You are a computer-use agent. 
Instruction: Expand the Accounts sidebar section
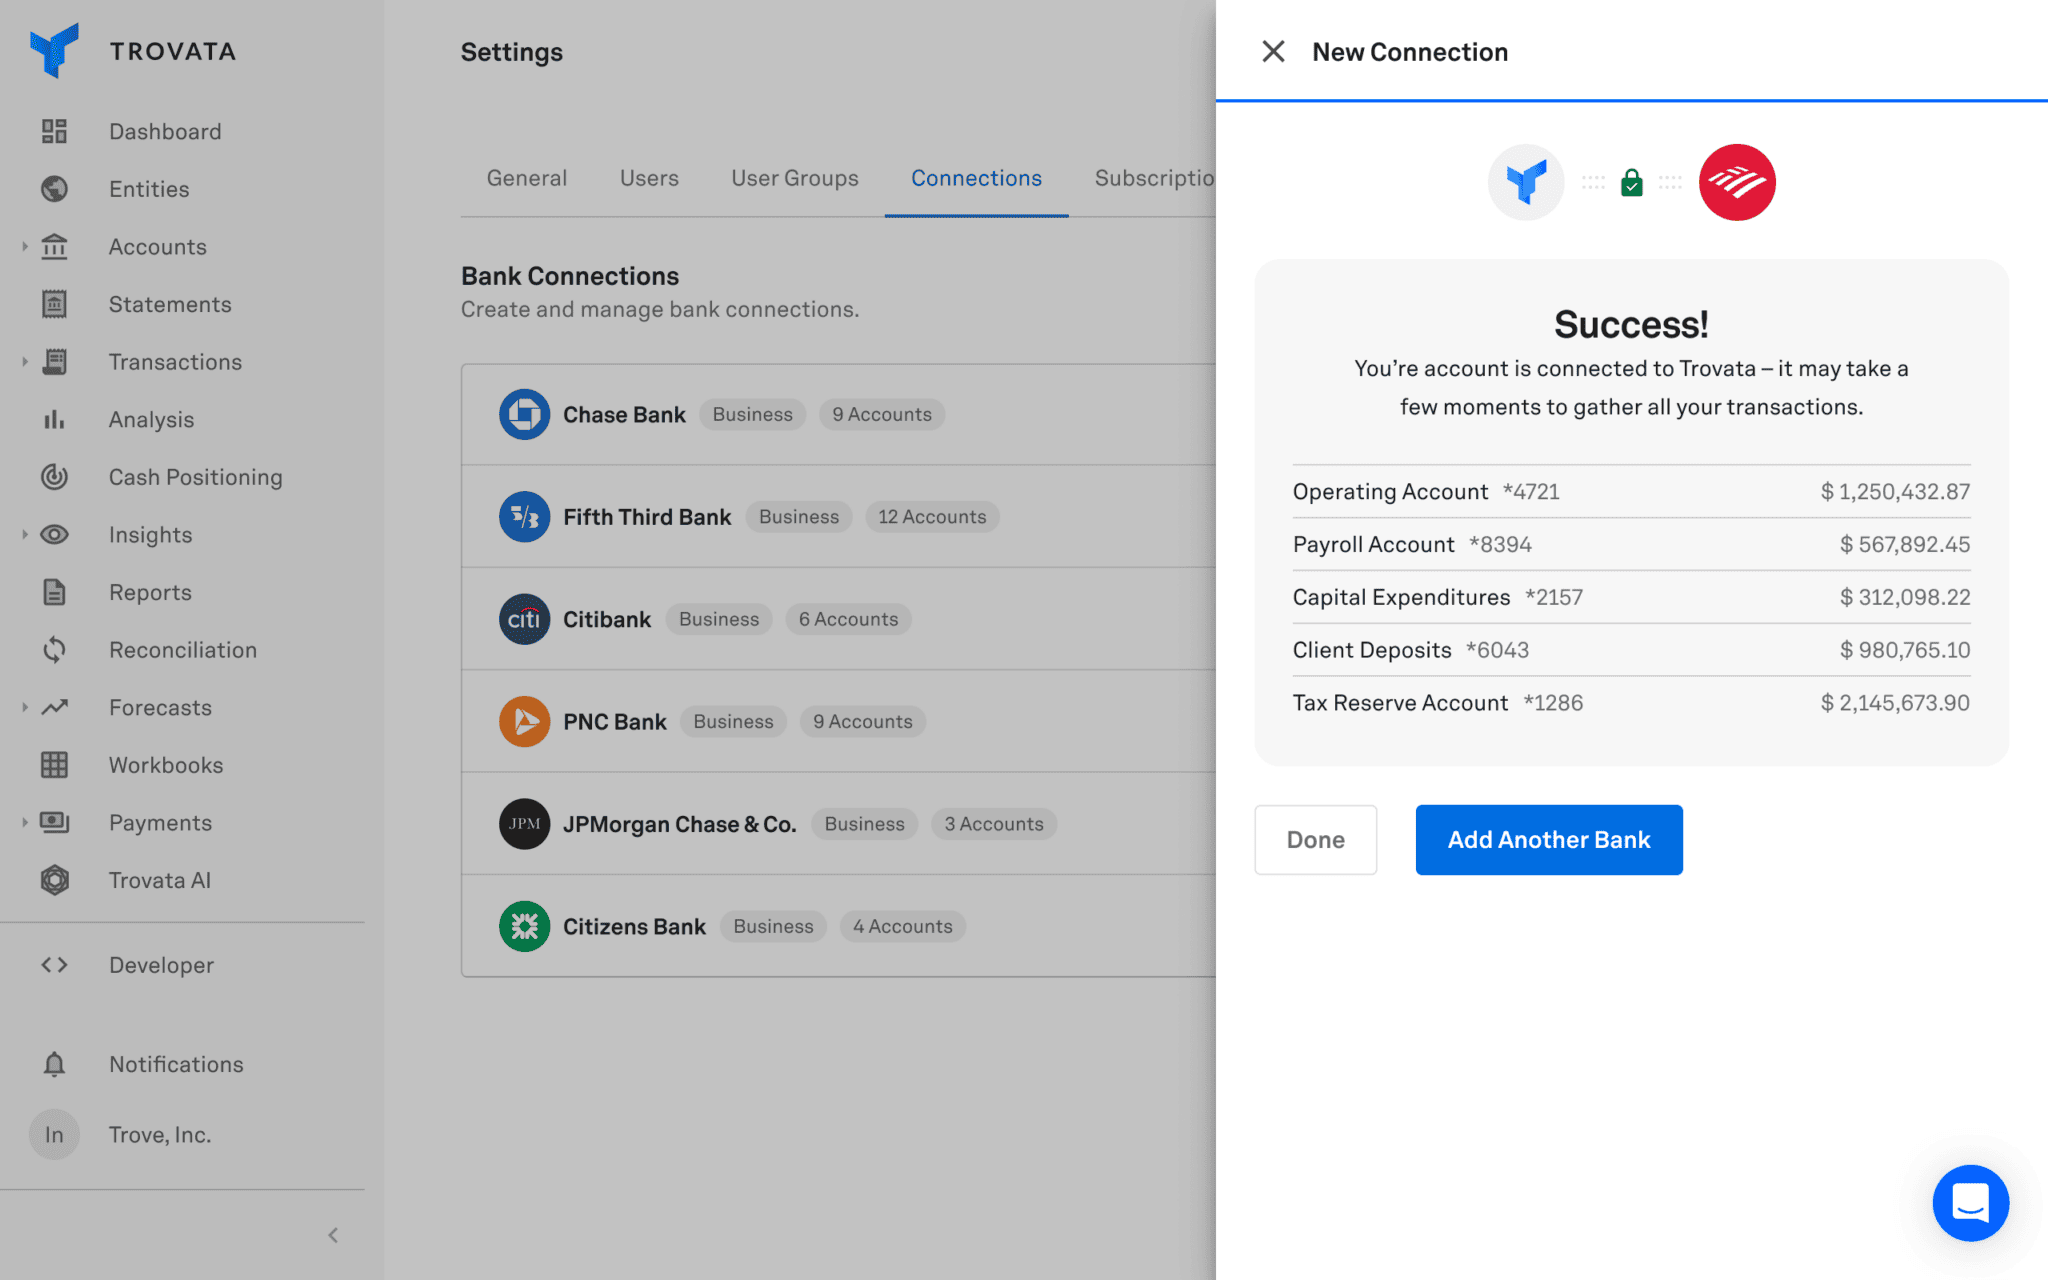pyautogui.click(x=25, y=246)
